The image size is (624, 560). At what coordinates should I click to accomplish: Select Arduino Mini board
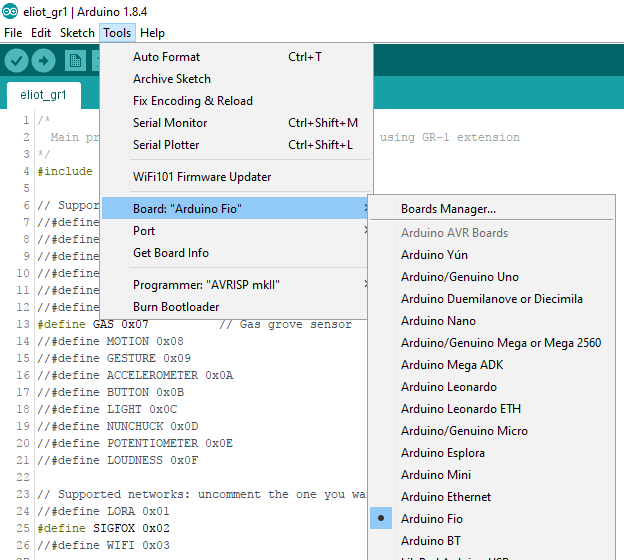[x=491, y=475]
